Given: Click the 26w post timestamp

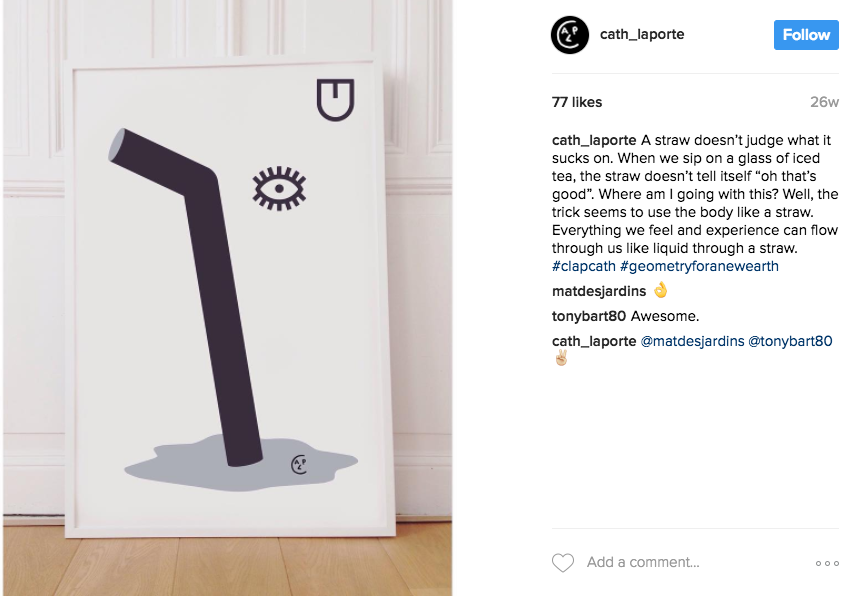Looking at the screenshot, I should tap(825, 102).
